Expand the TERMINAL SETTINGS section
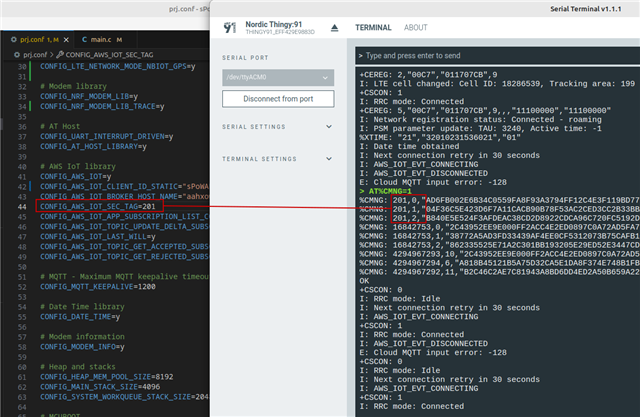640x417 pixels. click(x=278, y=159)
